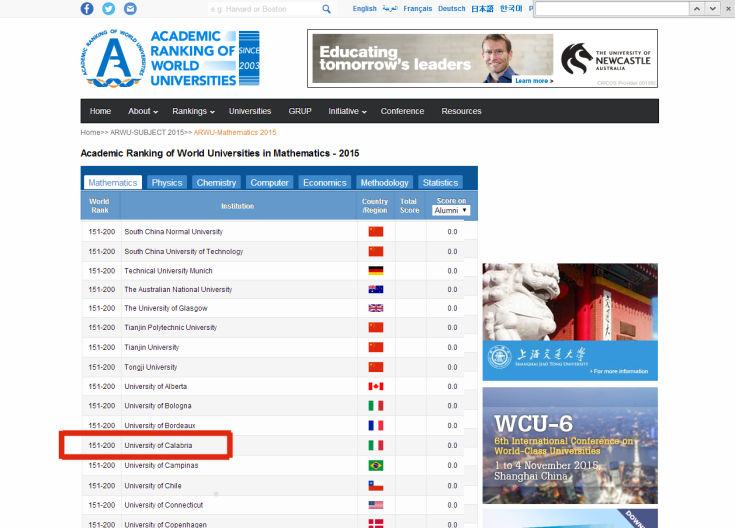Click the Italy flag for University of Calabria
Viewport: 735px width, 528px height.
click(x=376, y=445)
